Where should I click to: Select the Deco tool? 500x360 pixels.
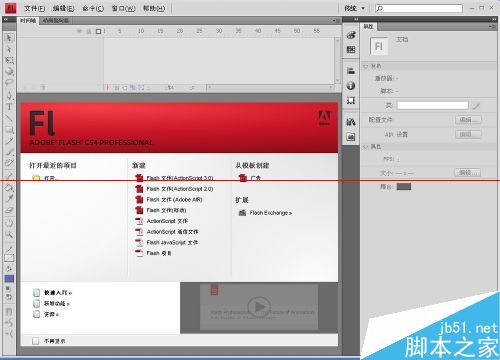(x=9, y=163)
